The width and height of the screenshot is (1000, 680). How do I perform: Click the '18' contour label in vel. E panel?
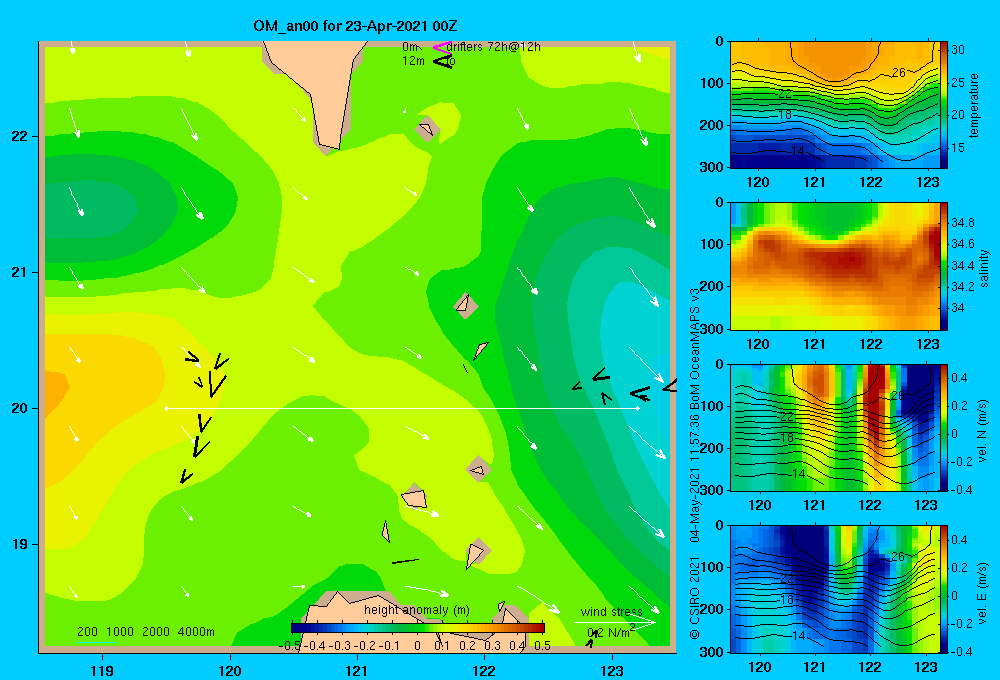[x=786, y=600]
